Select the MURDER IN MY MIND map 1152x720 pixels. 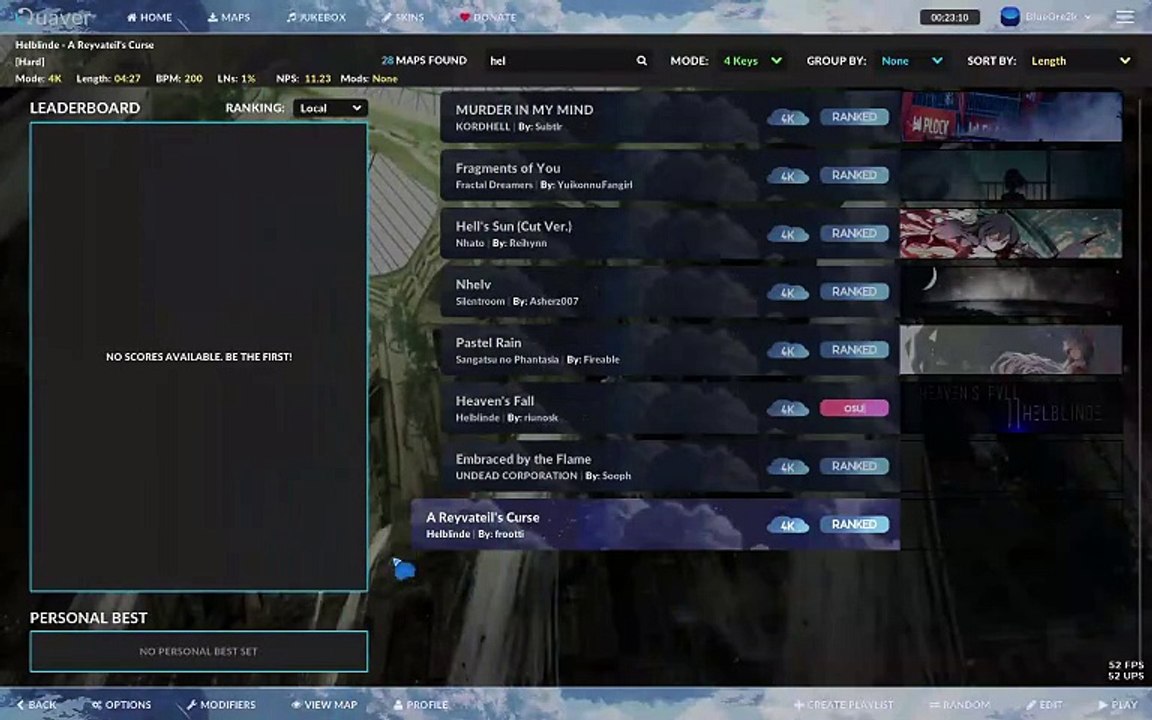[x=670, y=117]
